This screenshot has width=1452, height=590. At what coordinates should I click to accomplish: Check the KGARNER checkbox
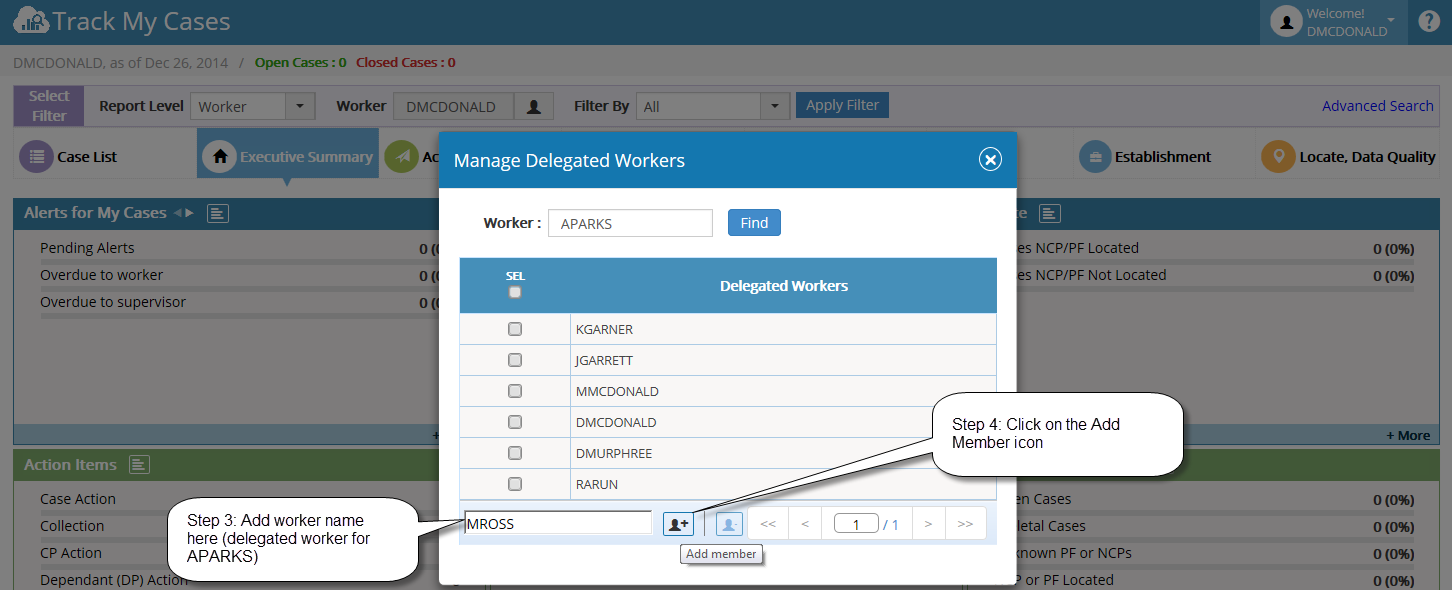point(515,329)
